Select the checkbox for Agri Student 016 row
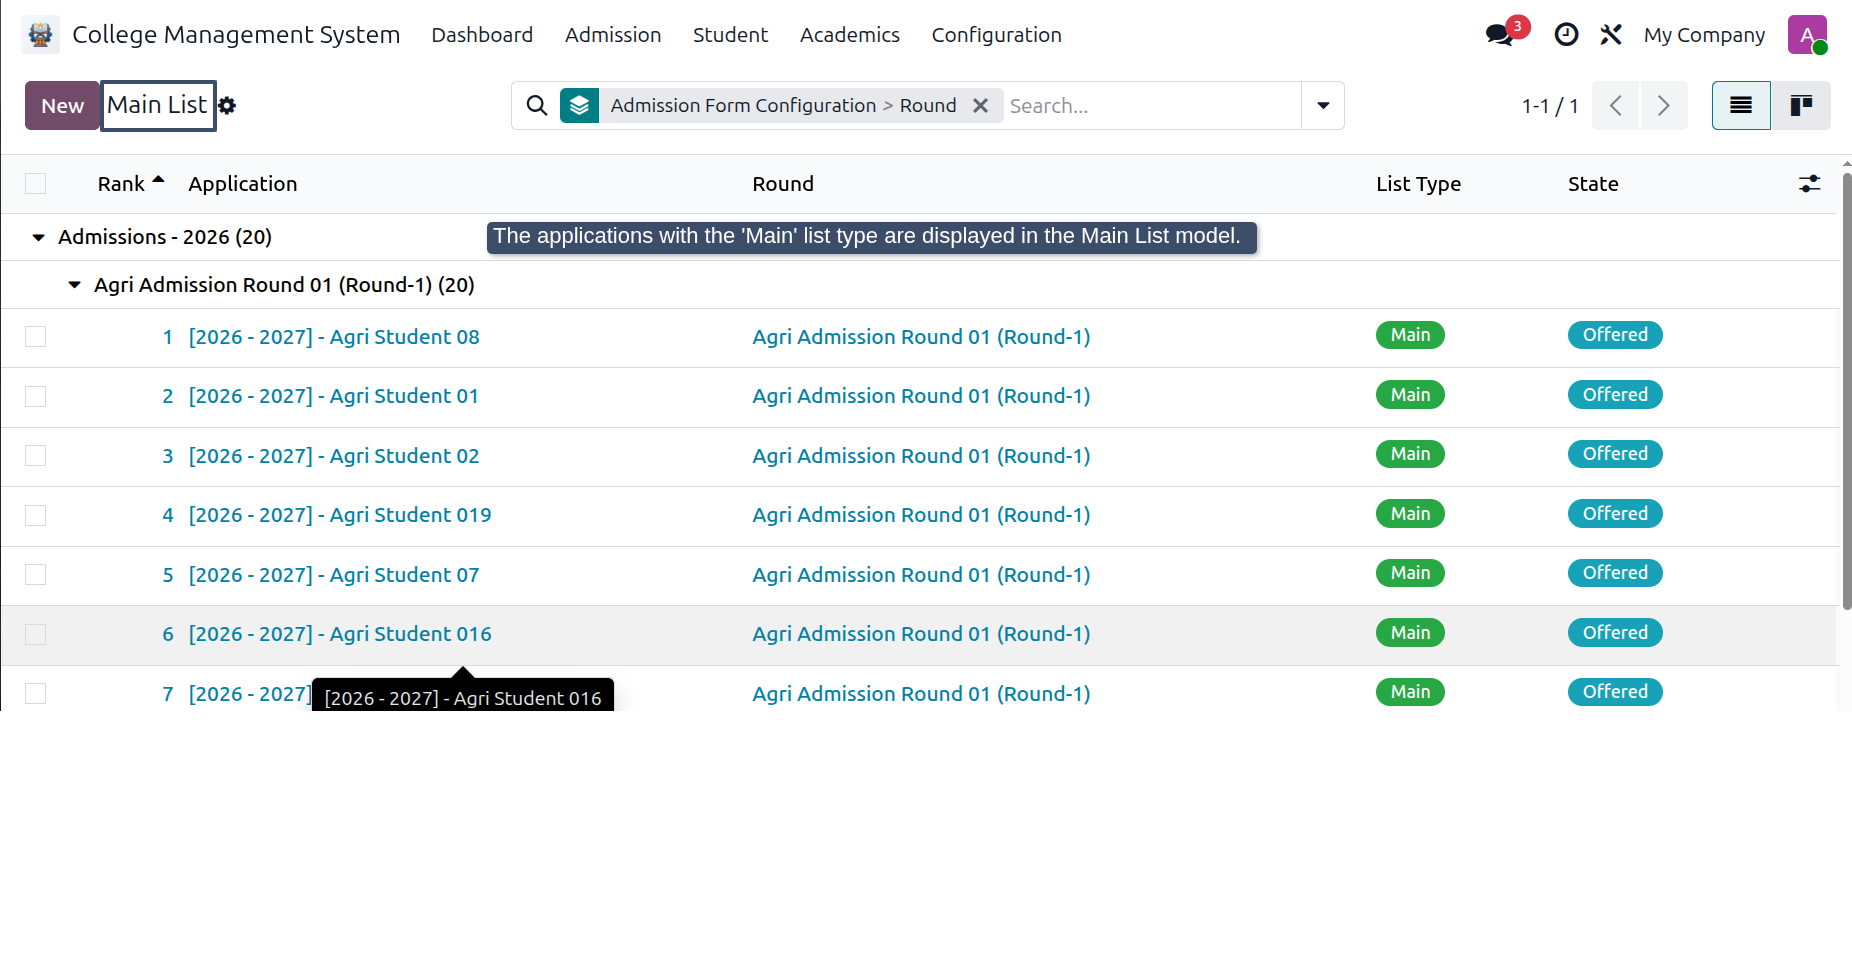The width and height of the screenshot is (1852, 960). coord(36,635)
